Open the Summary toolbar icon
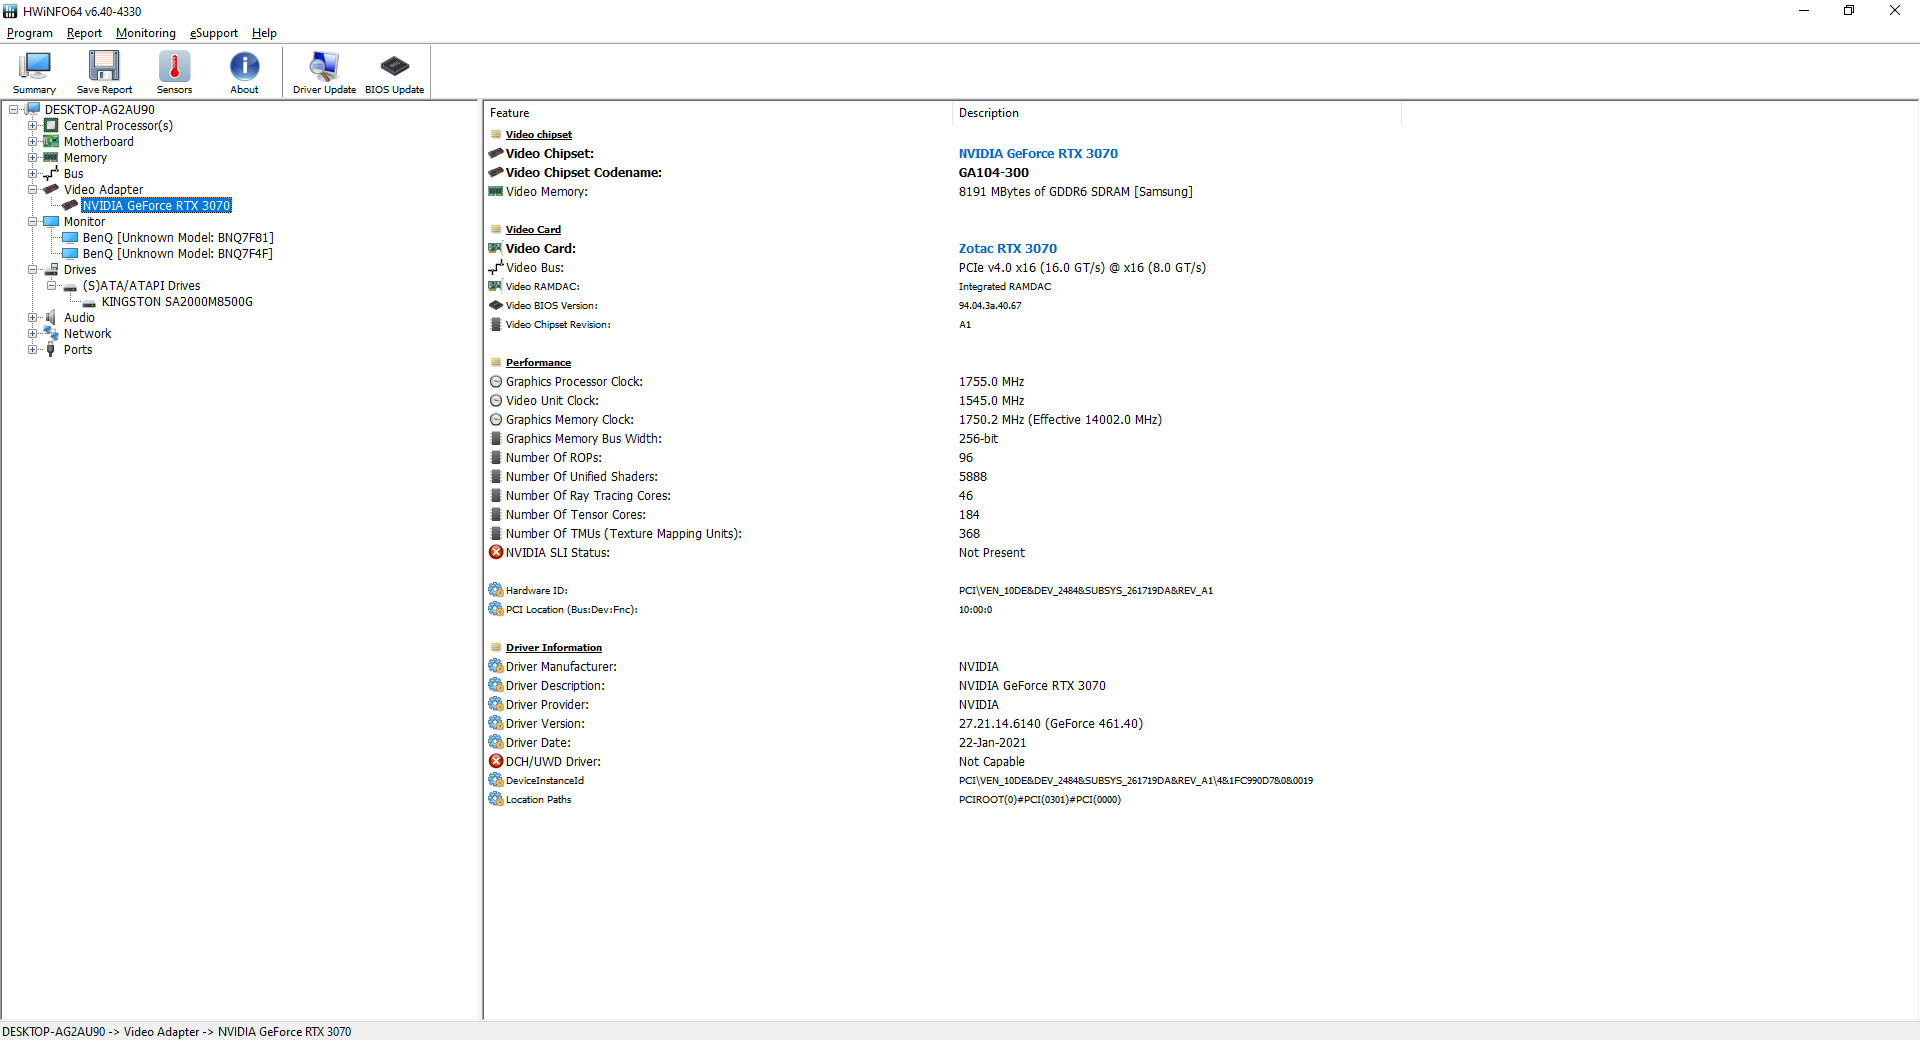Screen dimensions: 1920x1040 34,72
